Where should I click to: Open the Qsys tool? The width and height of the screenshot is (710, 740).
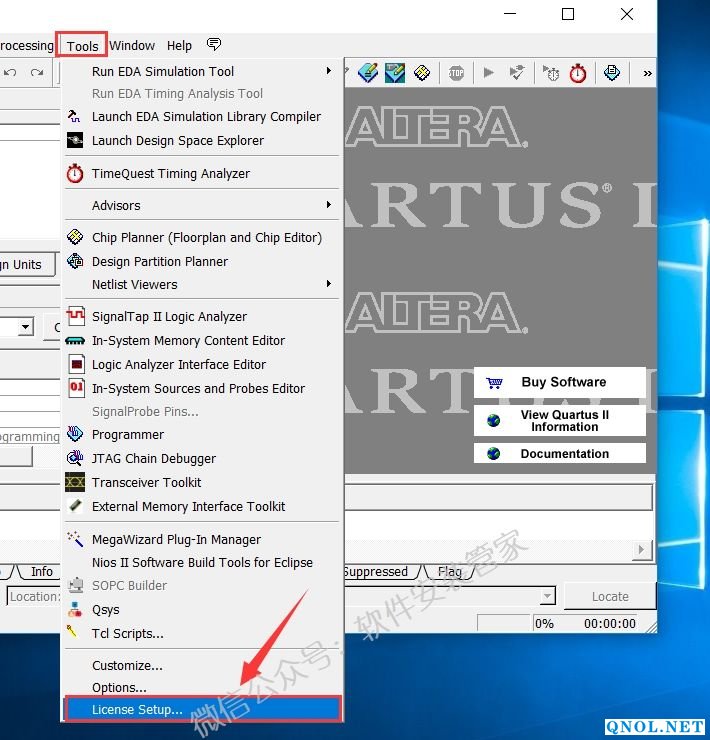(105, 610)
